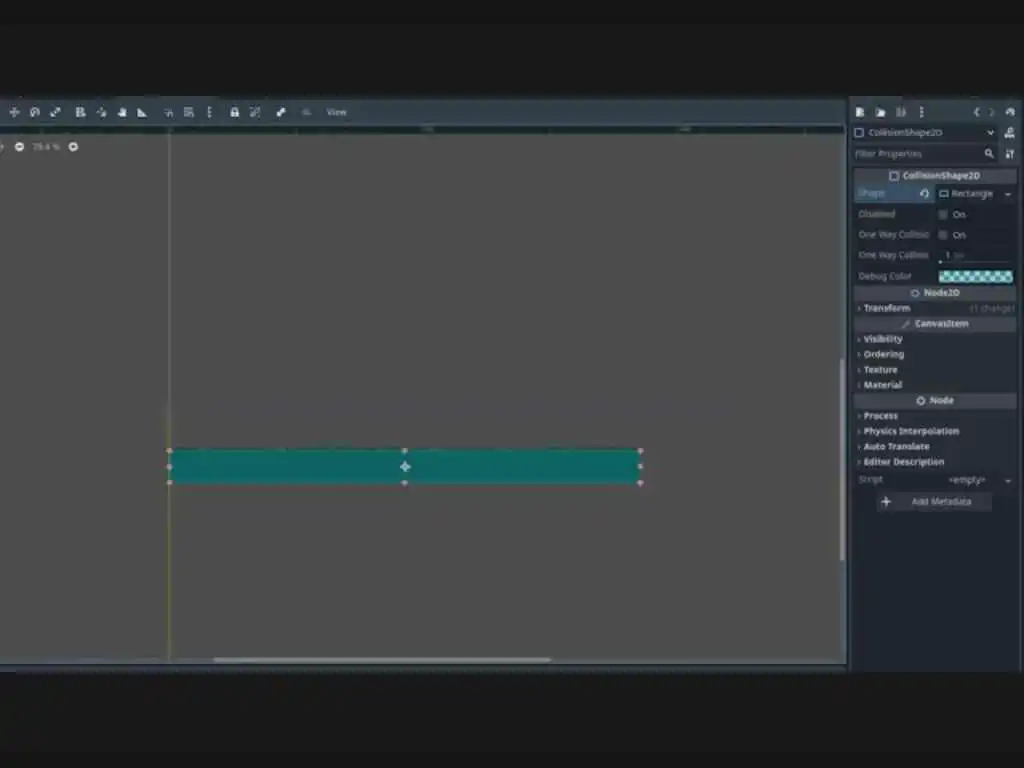Go to previous edited object in Inspector
Screen dimensions: 1024x768
(x=976, y=112)
